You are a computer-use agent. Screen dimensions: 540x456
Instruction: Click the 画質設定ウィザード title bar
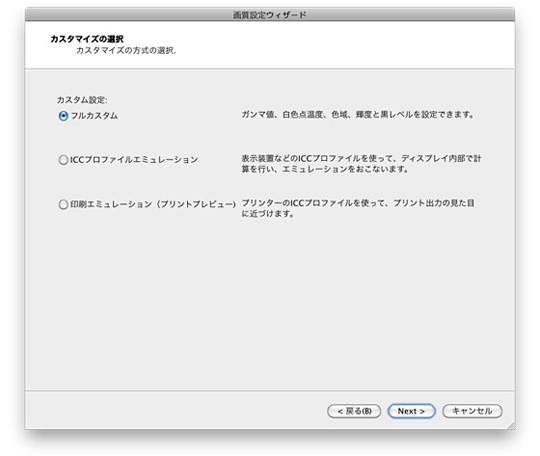(x=270, y=14)
